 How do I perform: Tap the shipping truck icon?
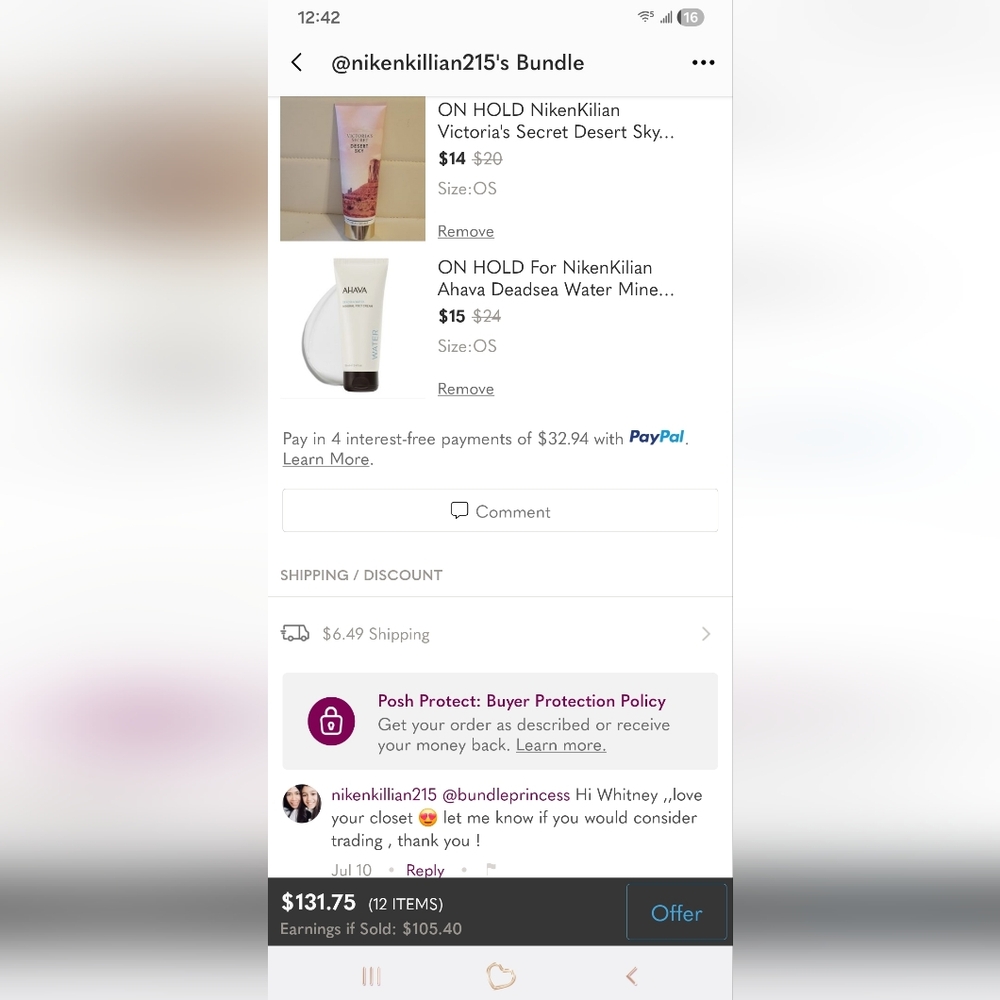(x=295, y=633)
